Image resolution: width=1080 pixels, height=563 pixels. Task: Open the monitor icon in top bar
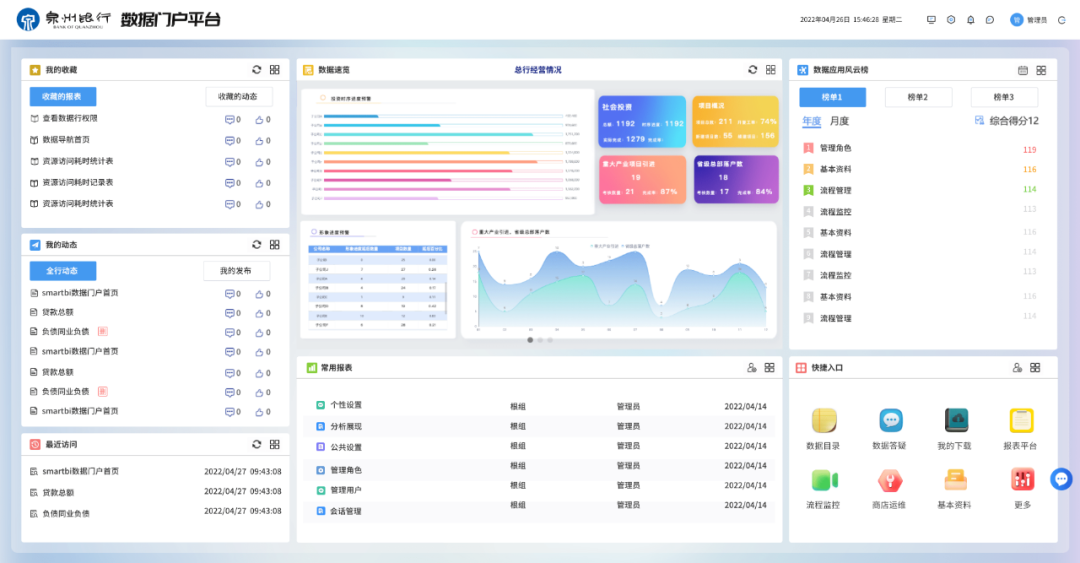931,20
